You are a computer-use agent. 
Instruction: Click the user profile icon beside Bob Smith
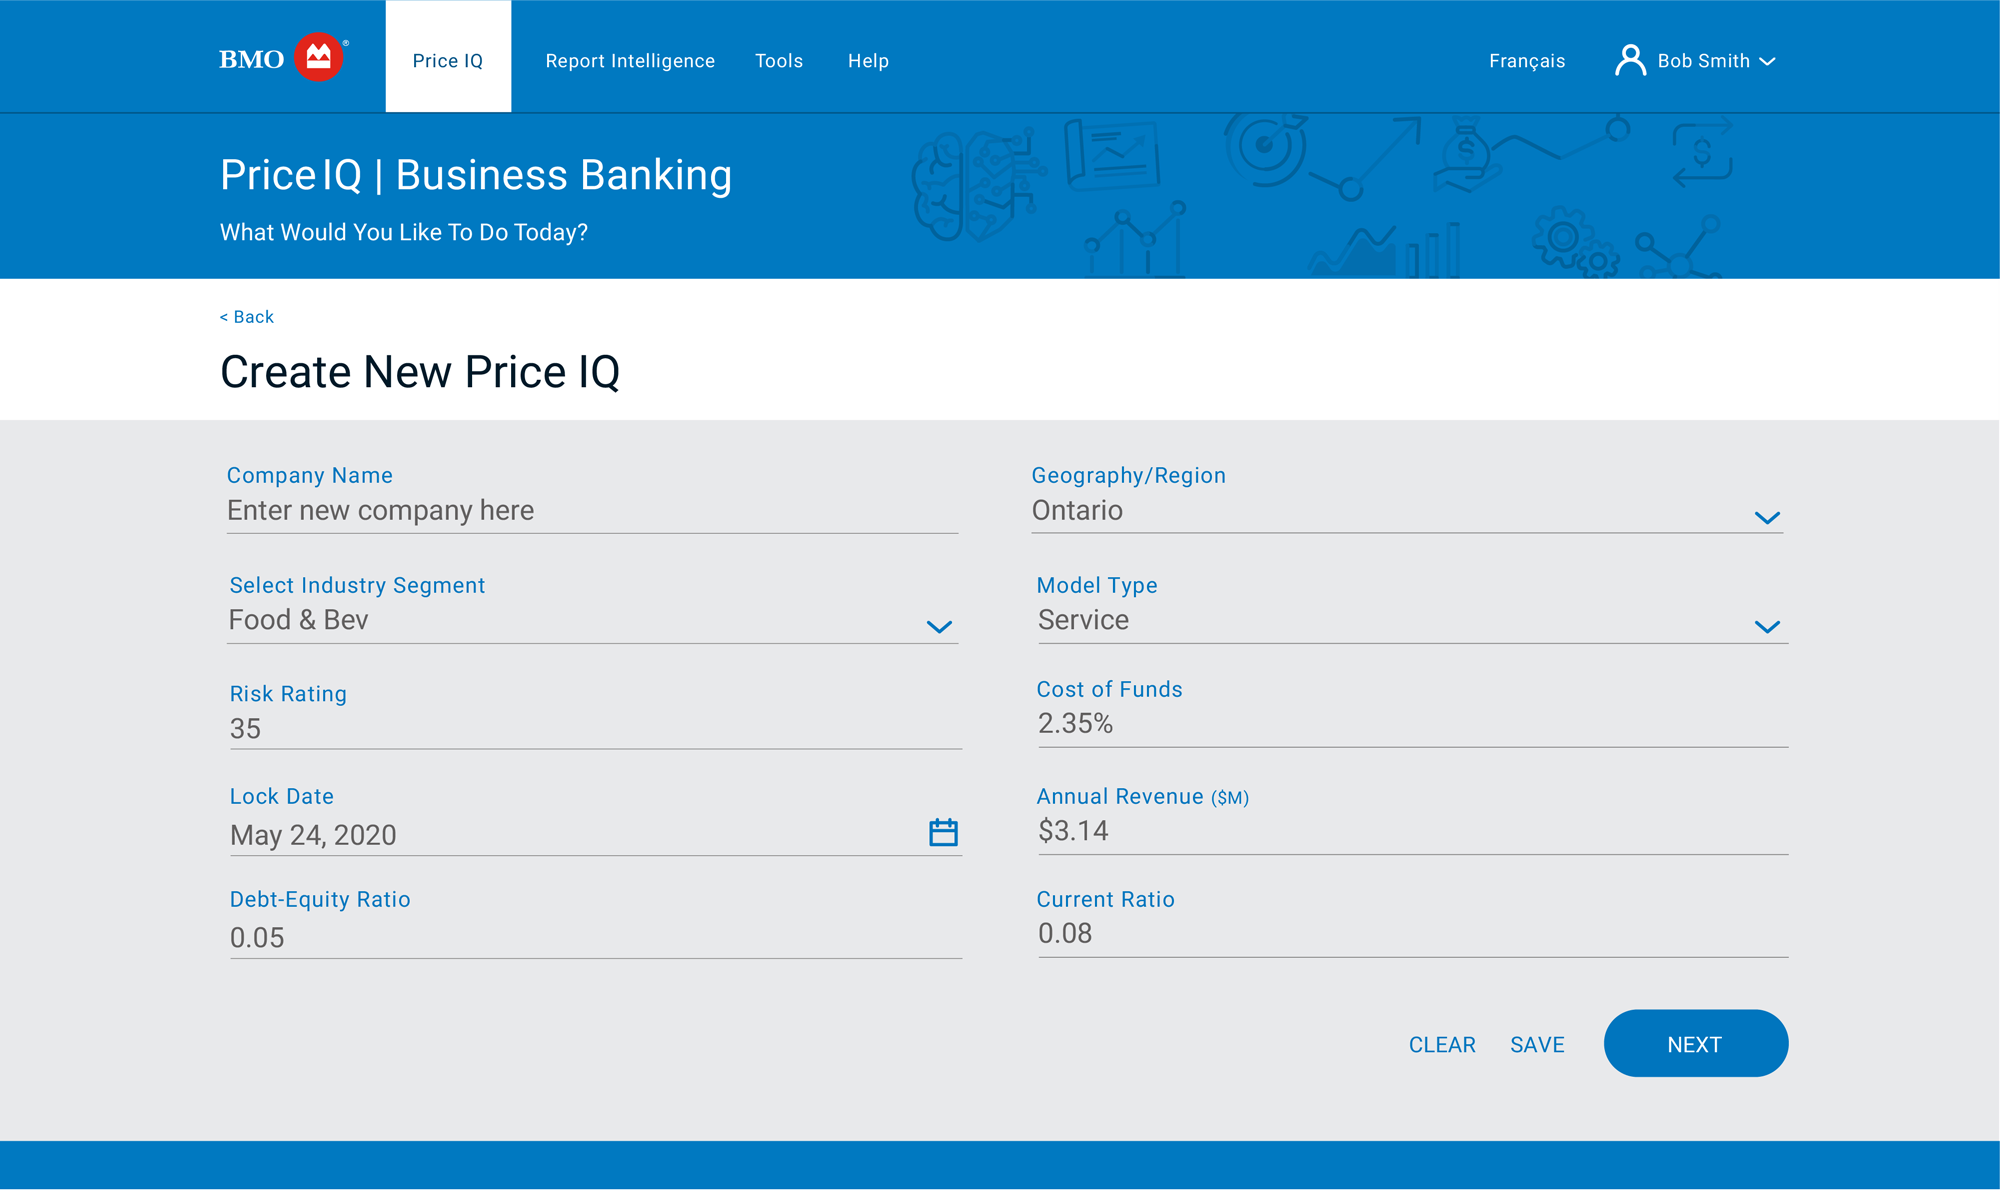(1631, 60)
